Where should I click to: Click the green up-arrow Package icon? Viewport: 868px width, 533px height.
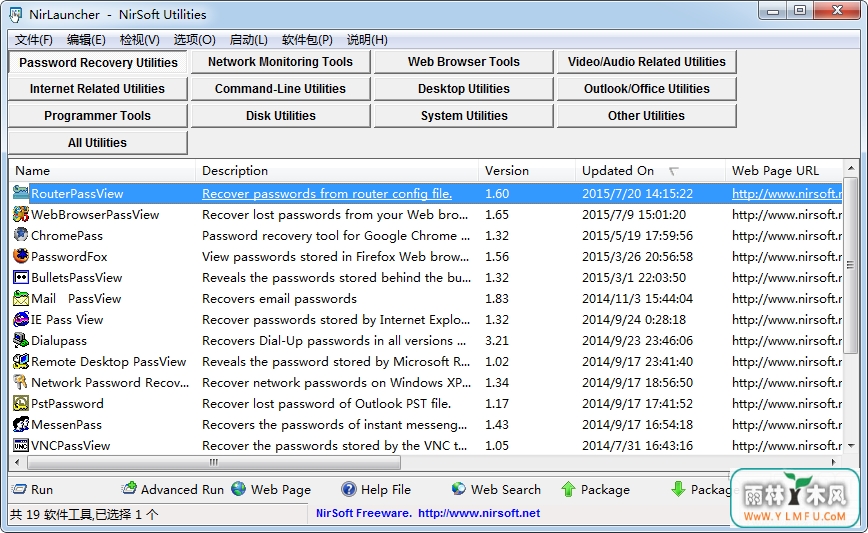click(569, 489)
